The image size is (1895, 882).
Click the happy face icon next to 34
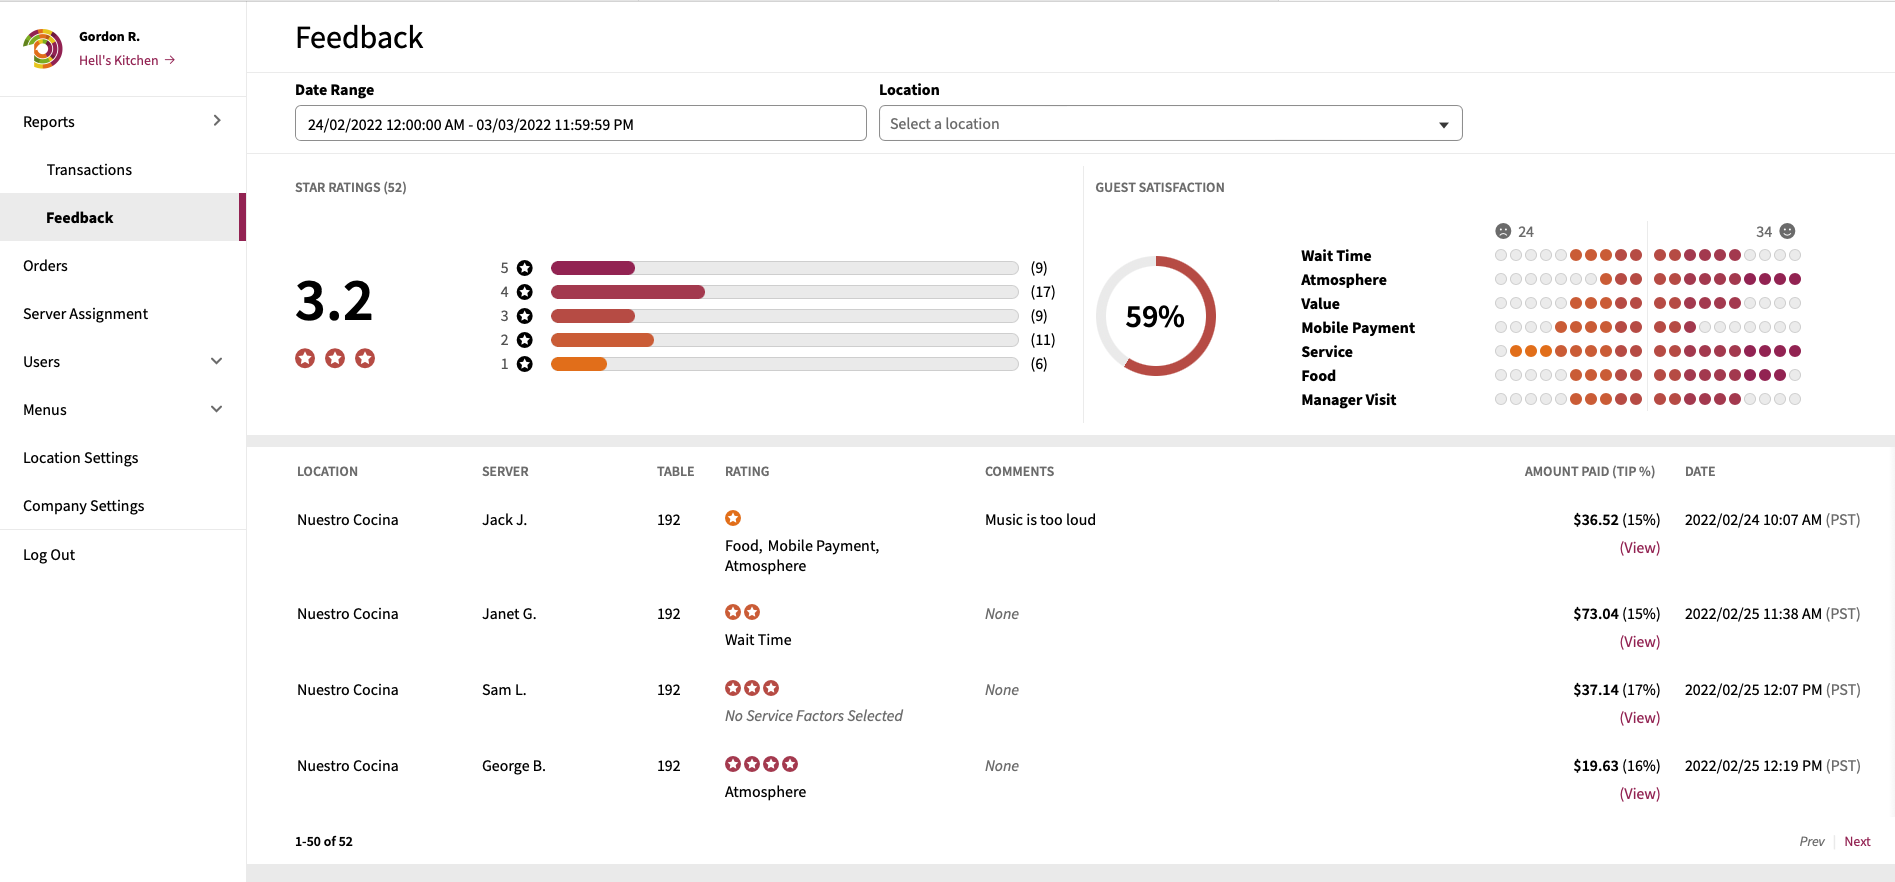1788,231
